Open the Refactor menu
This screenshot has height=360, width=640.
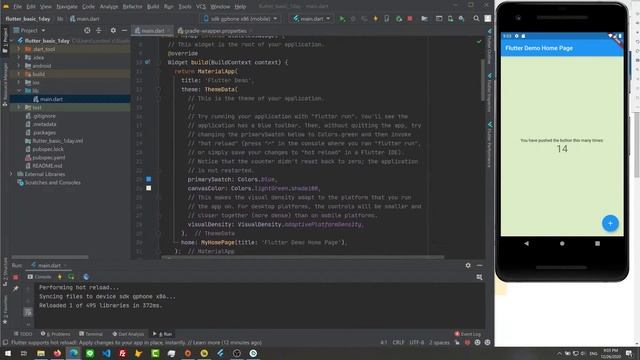(133, 7)
